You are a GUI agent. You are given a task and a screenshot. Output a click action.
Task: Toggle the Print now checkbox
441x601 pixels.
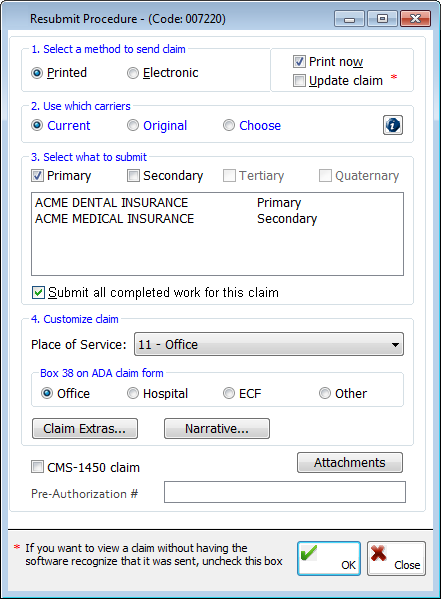(299, 61)
